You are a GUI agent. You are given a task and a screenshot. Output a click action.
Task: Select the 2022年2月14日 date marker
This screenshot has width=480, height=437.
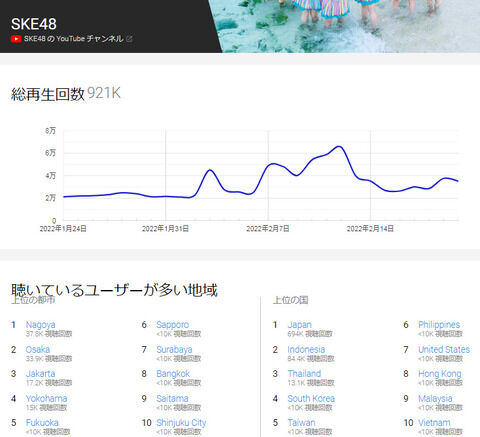pyautogui.click(x=370, y=229)
